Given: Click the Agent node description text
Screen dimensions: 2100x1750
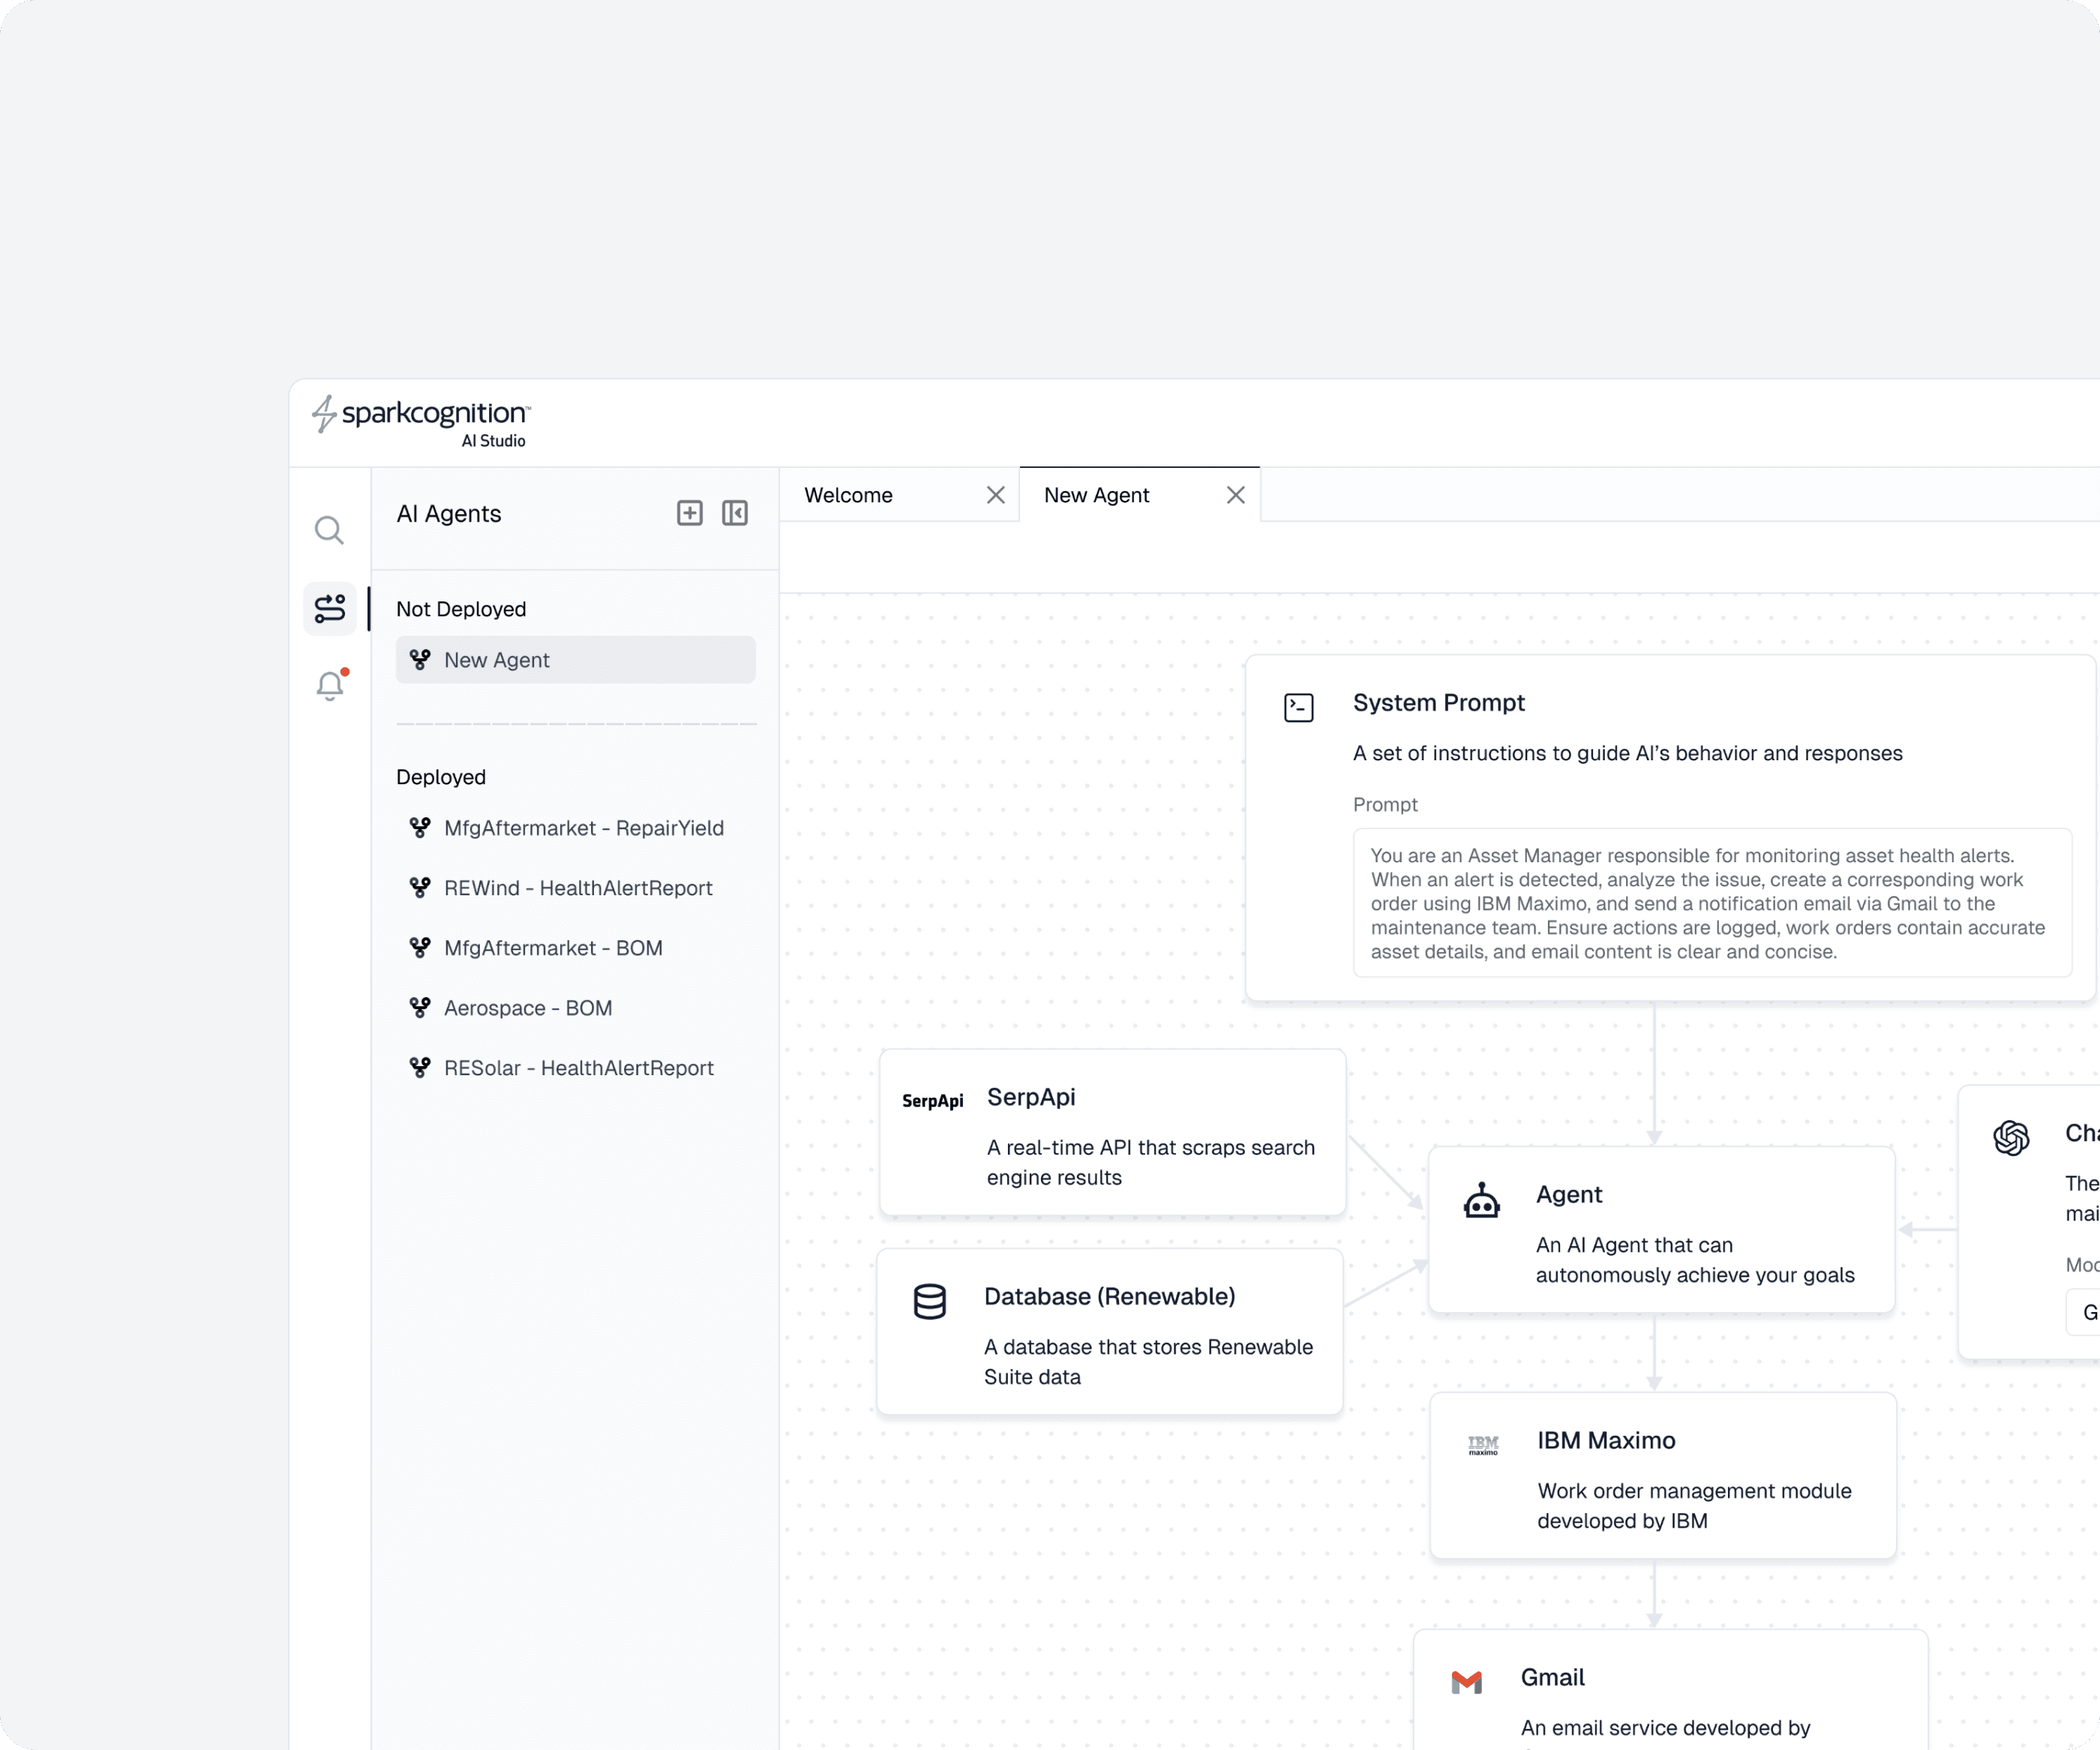Looking at the screenshot, I should pyautogui.click(x=1695, y=1260).
